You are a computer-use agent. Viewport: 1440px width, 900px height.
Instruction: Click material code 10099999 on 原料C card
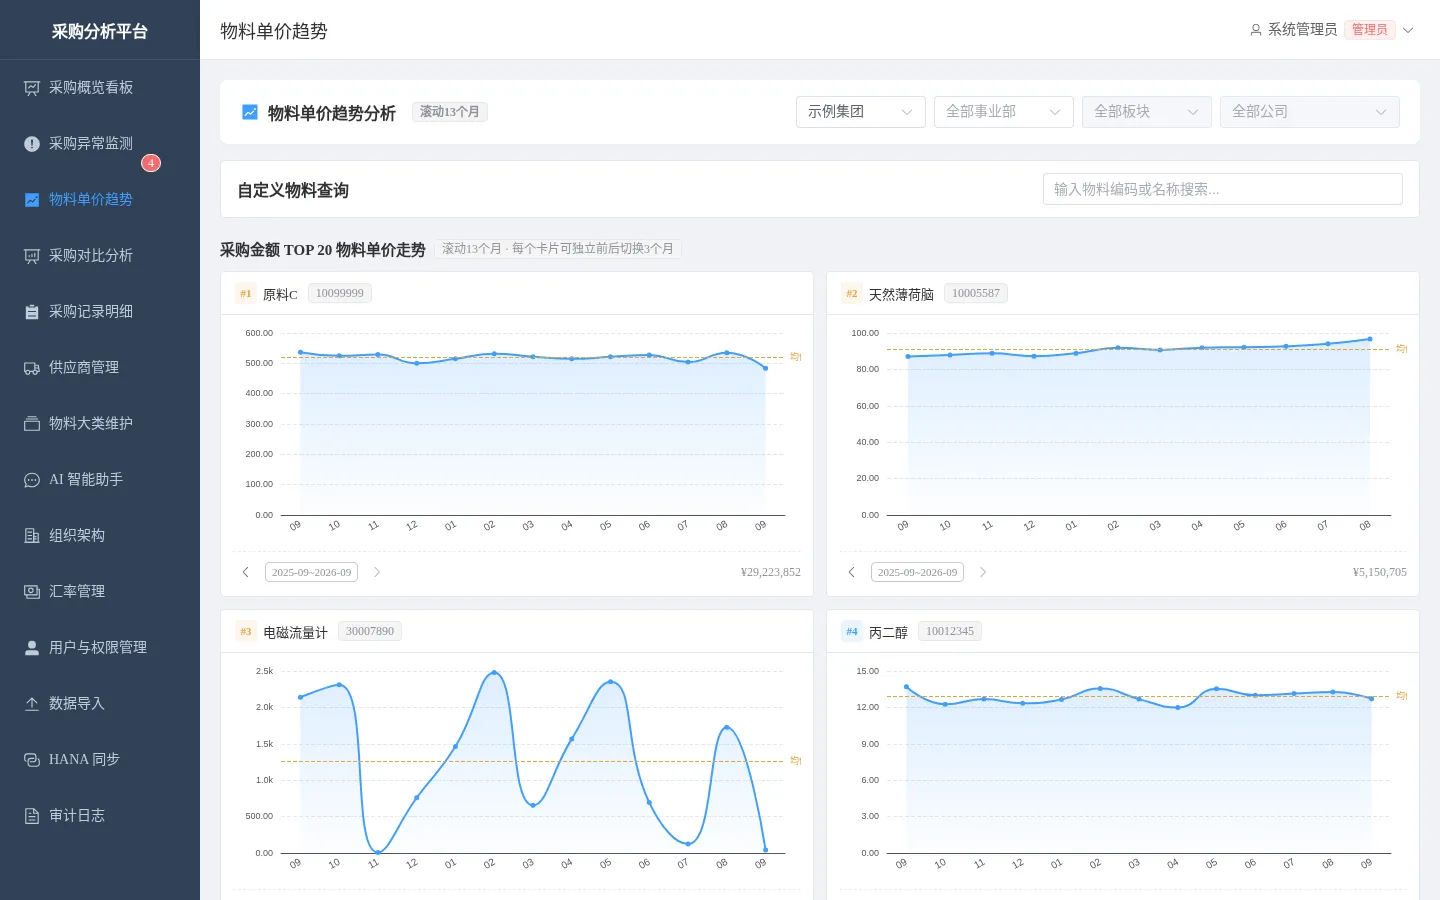(x=340, y=293)
